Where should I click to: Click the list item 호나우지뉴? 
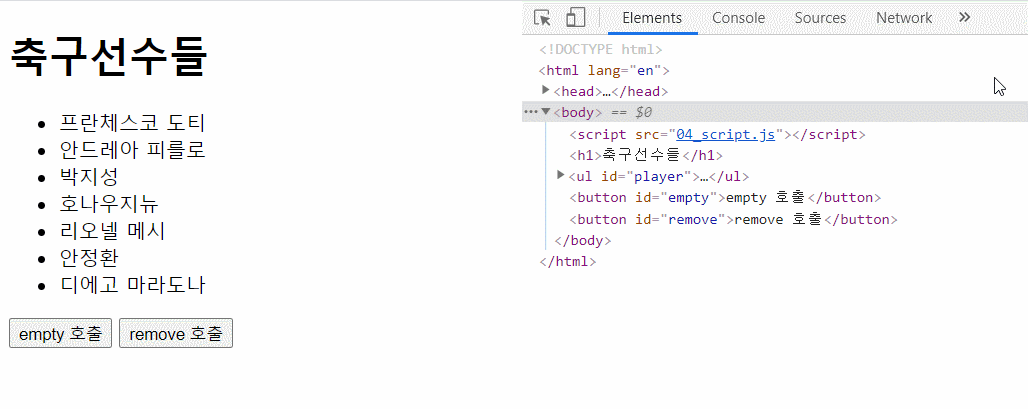(109, 204)
